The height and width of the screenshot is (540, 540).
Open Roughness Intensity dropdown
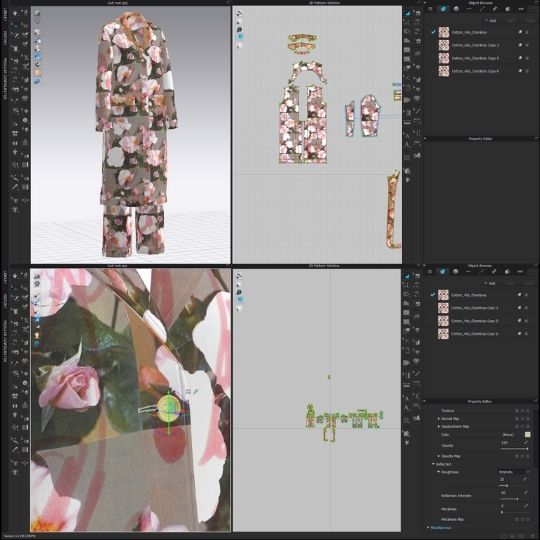click(x=513, y=472)
